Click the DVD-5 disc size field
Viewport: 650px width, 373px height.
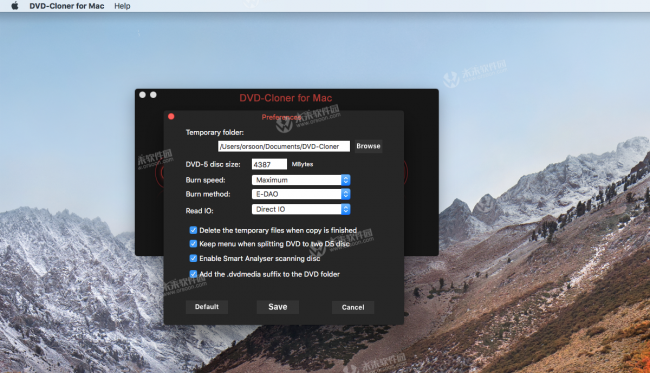(x=269, y=164)
